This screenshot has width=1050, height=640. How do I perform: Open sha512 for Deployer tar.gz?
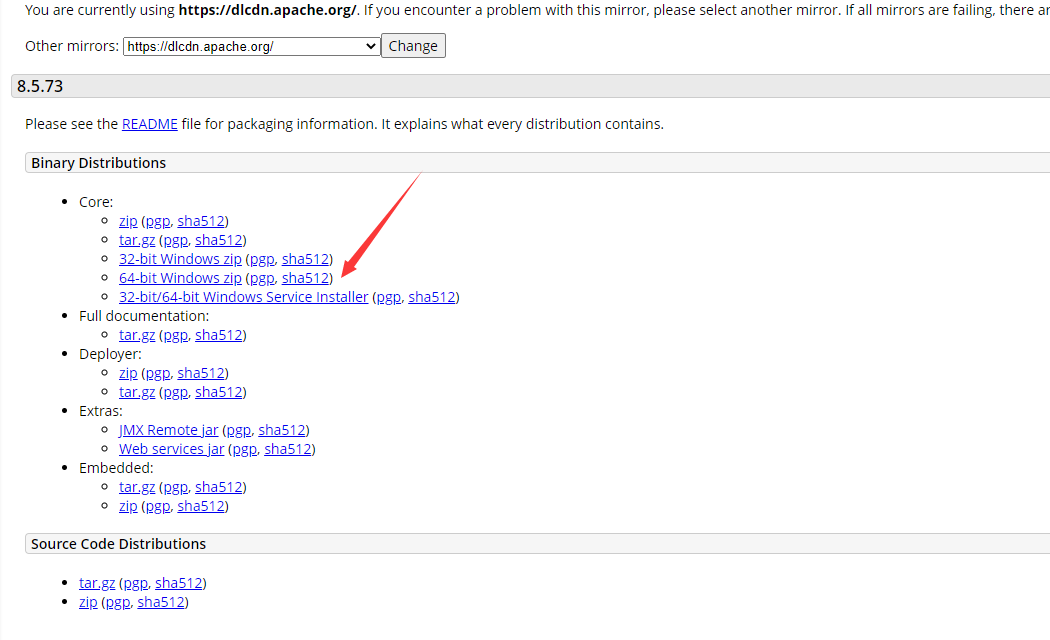[x=218, y=392]
